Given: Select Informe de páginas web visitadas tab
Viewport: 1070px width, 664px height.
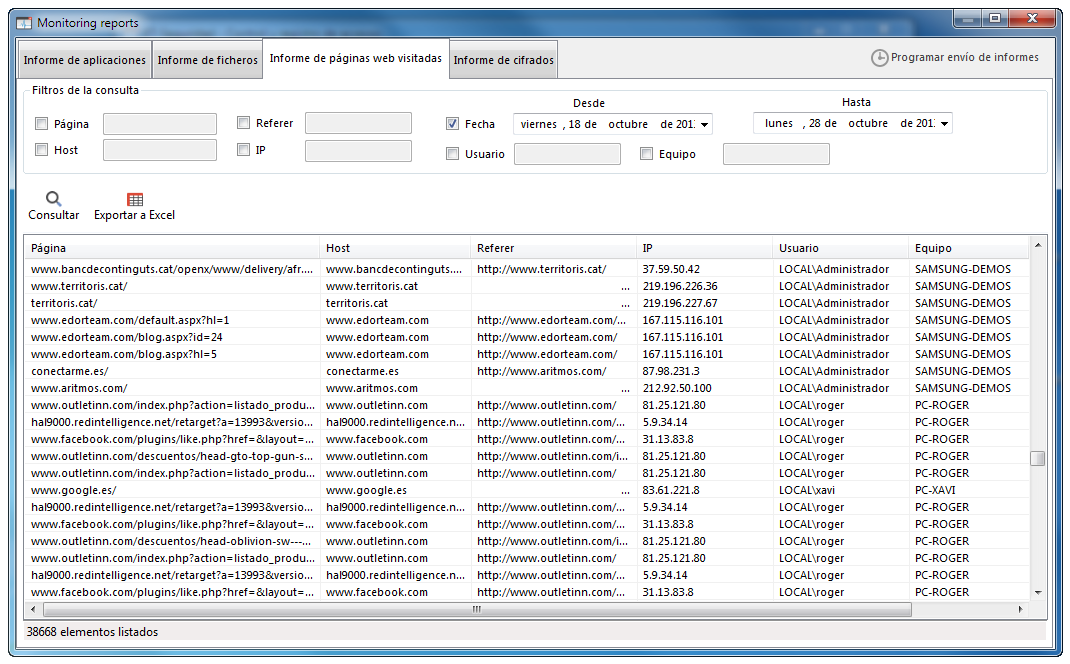Looking at the screenshot, I should click(x=356, y=58).
